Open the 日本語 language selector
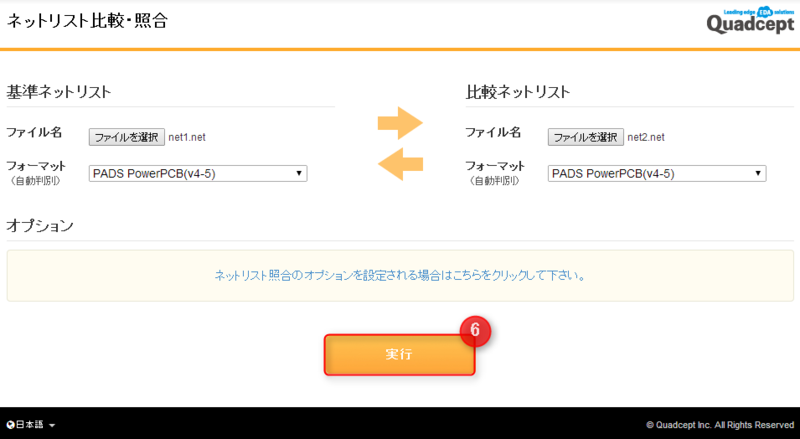Screen dimensions: 800x439 coord(31,425)
